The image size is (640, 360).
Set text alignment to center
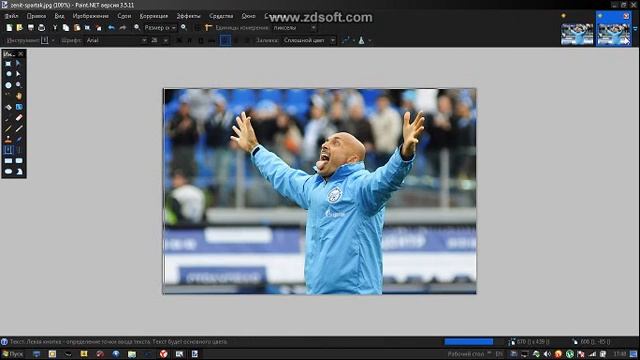236,40
